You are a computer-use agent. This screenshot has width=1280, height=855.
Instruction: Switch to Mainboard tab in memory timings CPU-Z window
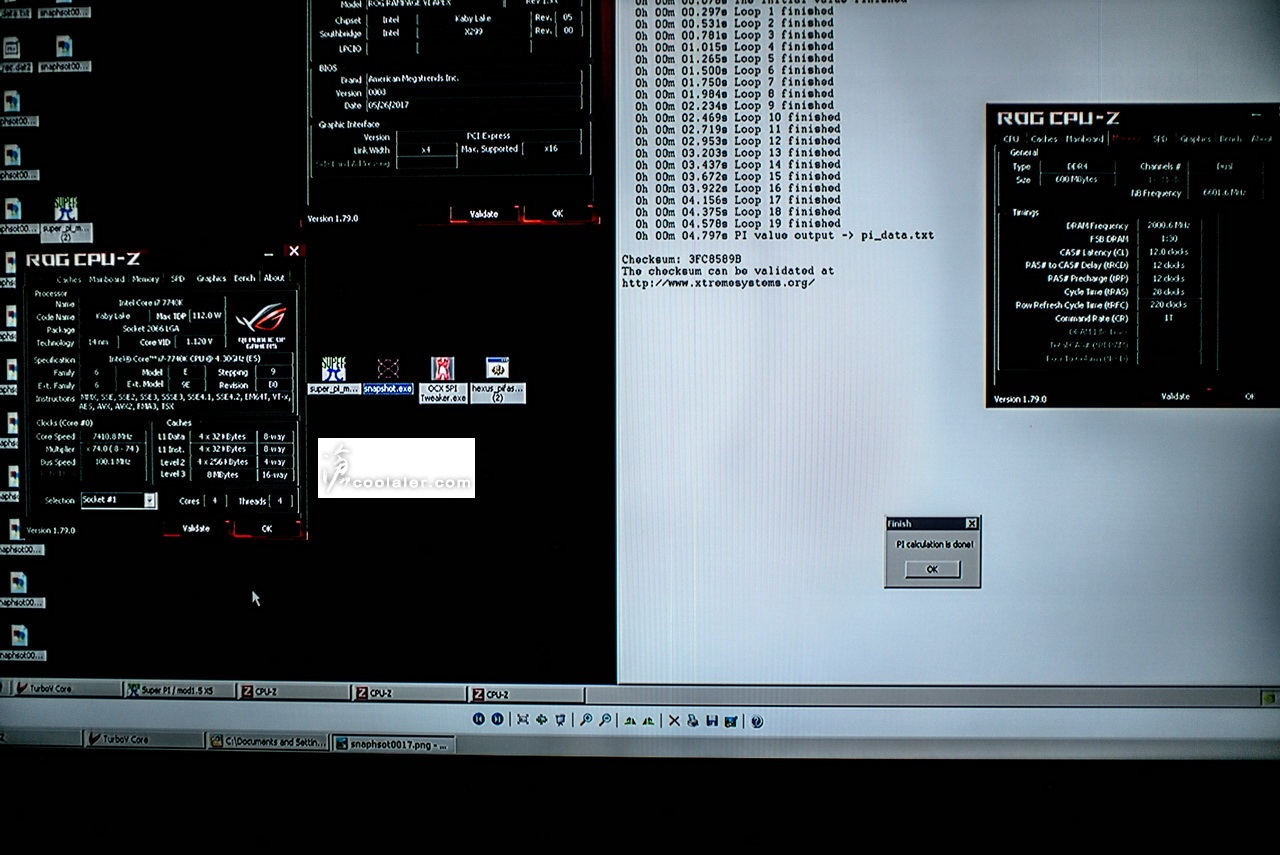(x=1084, y=139)
